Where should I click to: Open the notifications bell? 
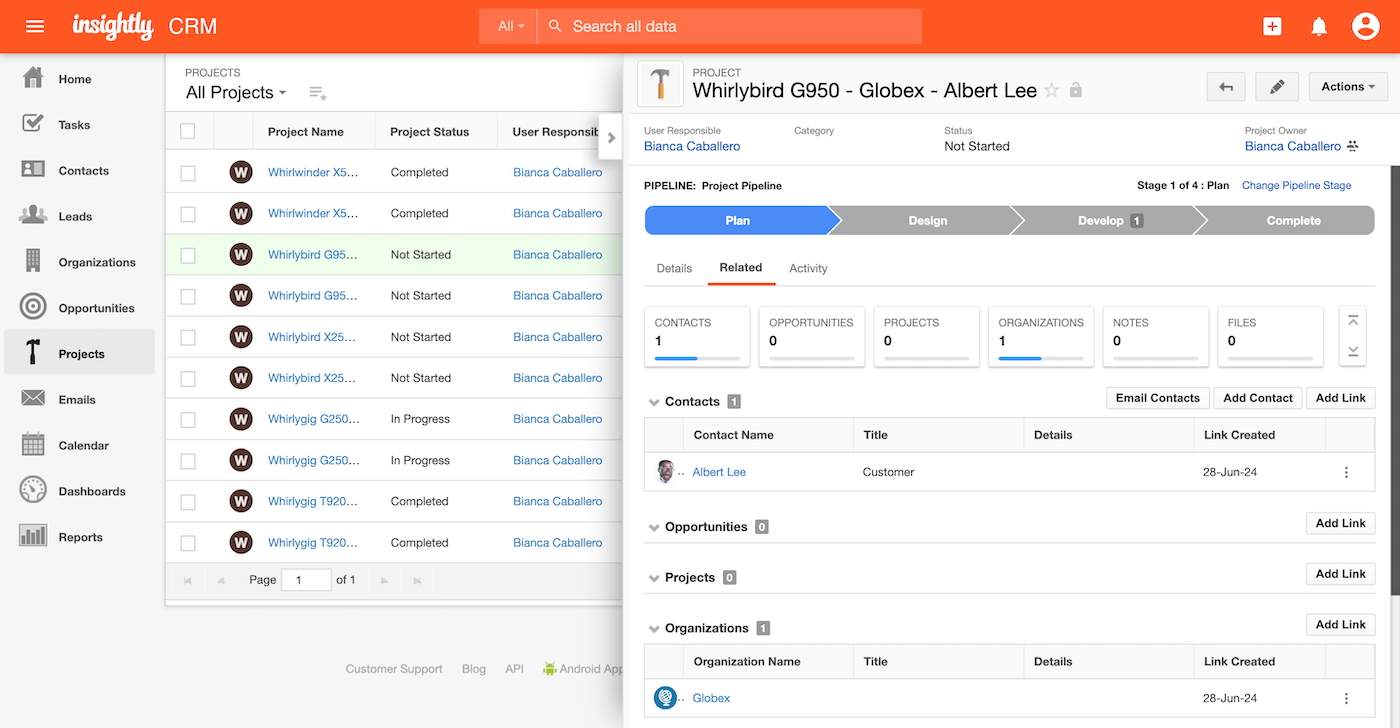tap(1319, 27)
